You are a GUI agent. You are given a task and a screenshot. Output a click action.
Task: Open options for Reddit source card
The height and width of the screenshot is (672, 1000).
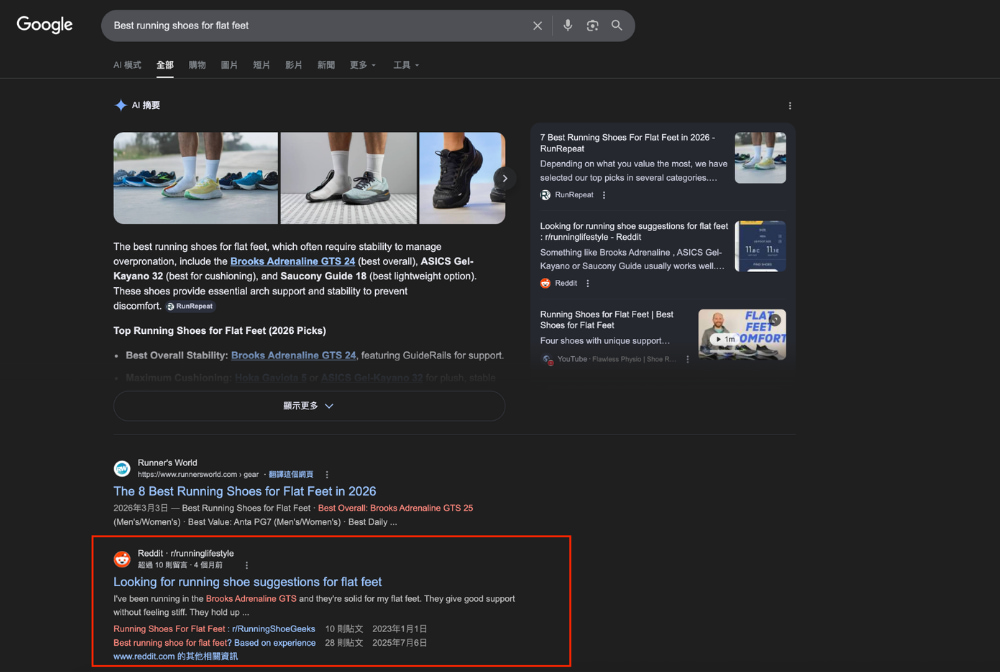tap(587, 283)
